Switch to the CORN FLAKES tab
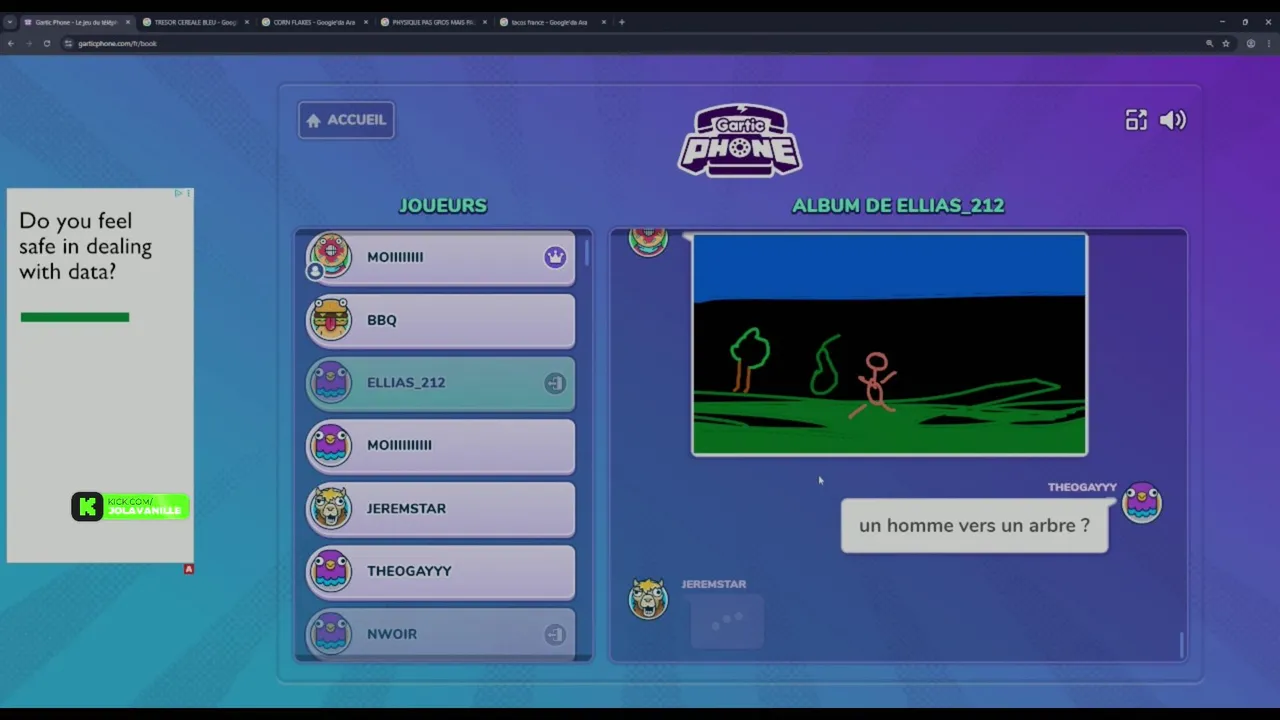This screenshot has height=720, width=1280. click(x=314, y=22)
